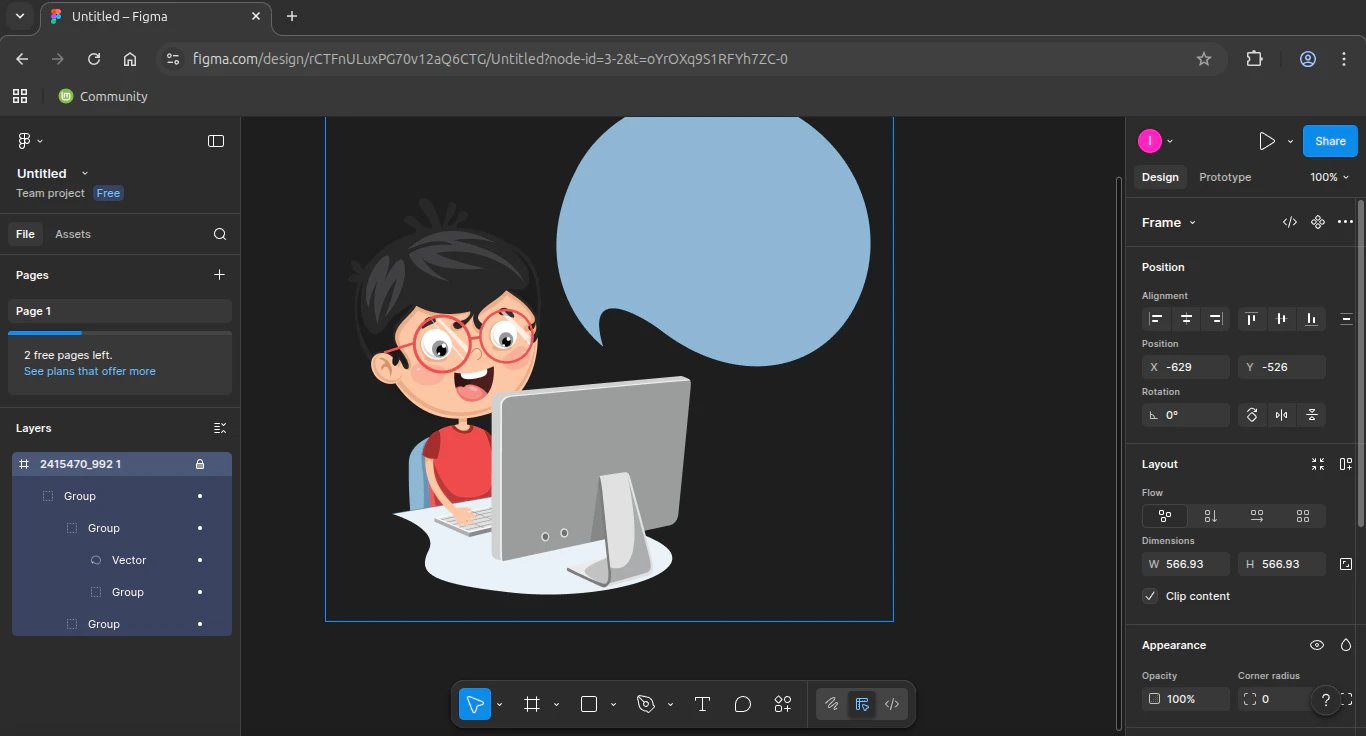Click the present play icon
Image resolution: width=1366 pixels, height=736 pixels.
pyautogui.click(x=1267, y=141)
